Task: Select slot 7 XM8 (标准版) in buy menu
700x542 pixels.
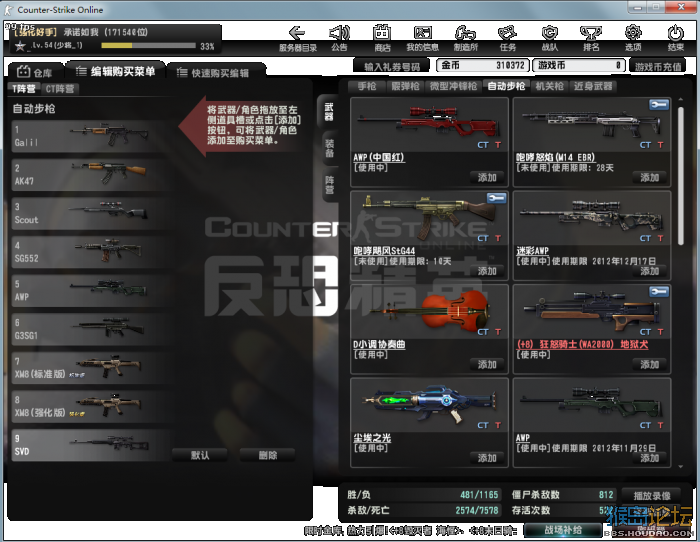Action: click(x=92, y=368)
